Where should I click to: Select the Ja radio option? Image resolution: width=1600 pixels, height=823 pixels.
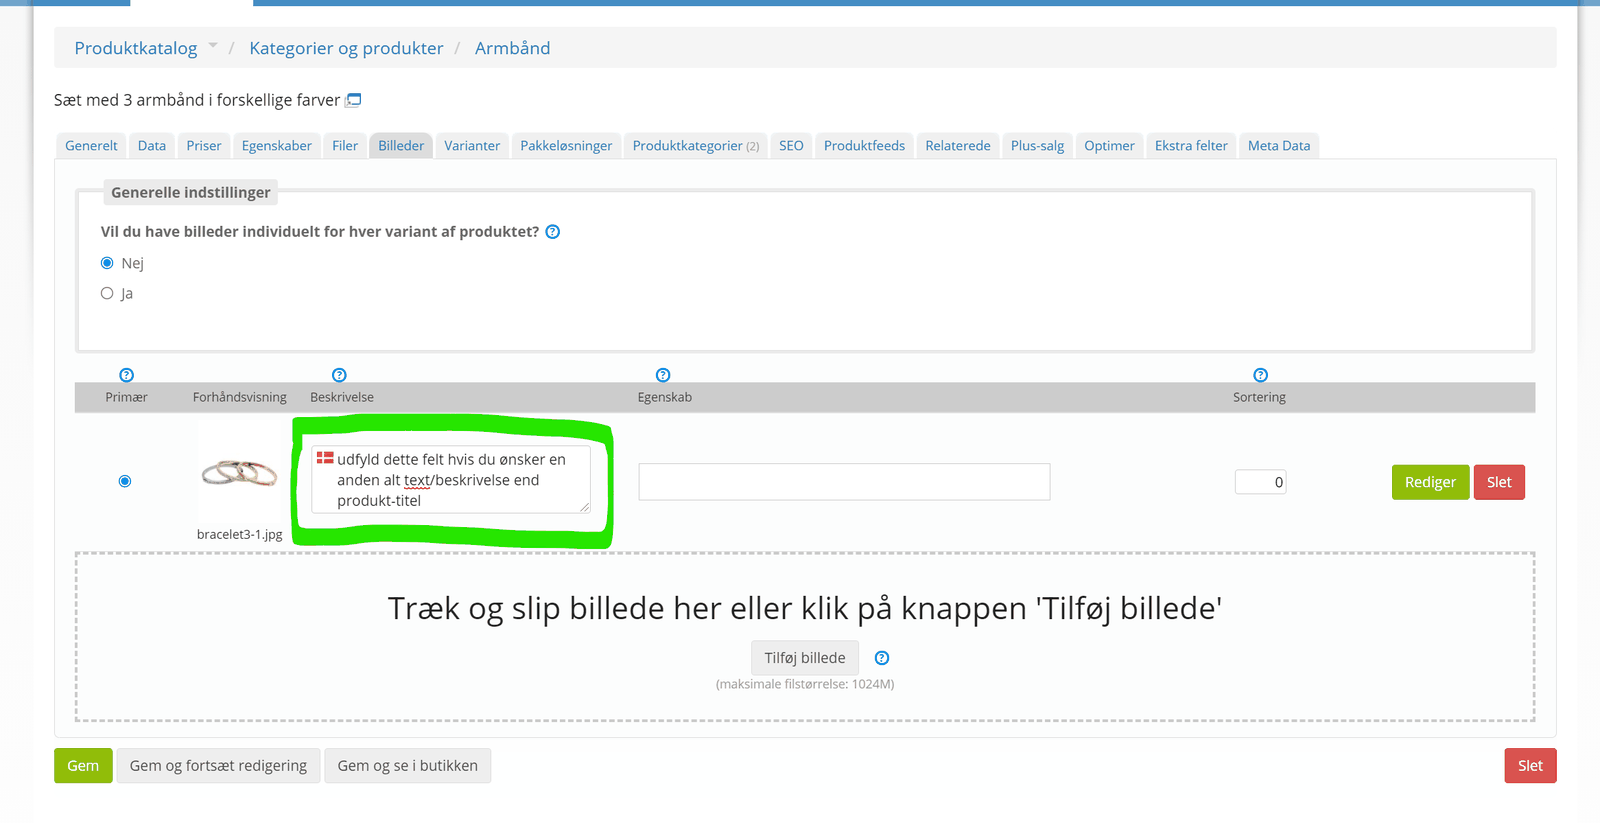tap(107, 293)
